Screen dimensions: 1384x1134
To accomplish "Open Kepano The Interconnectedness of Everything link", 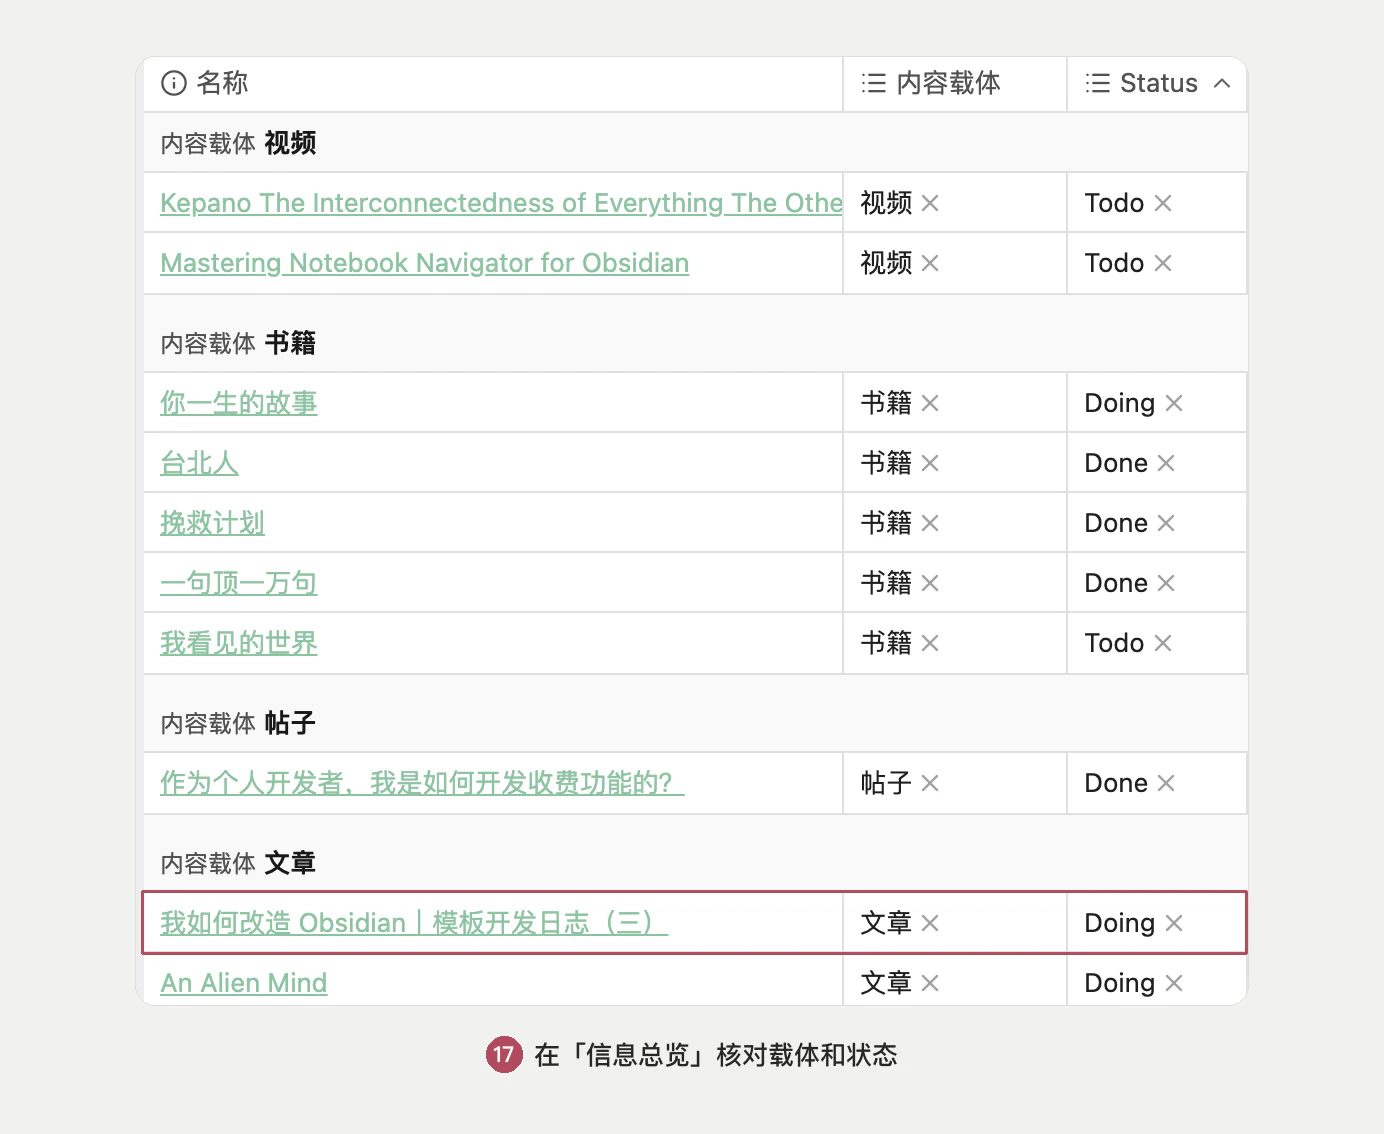I will pyautogui.click(x=501, y=203).
